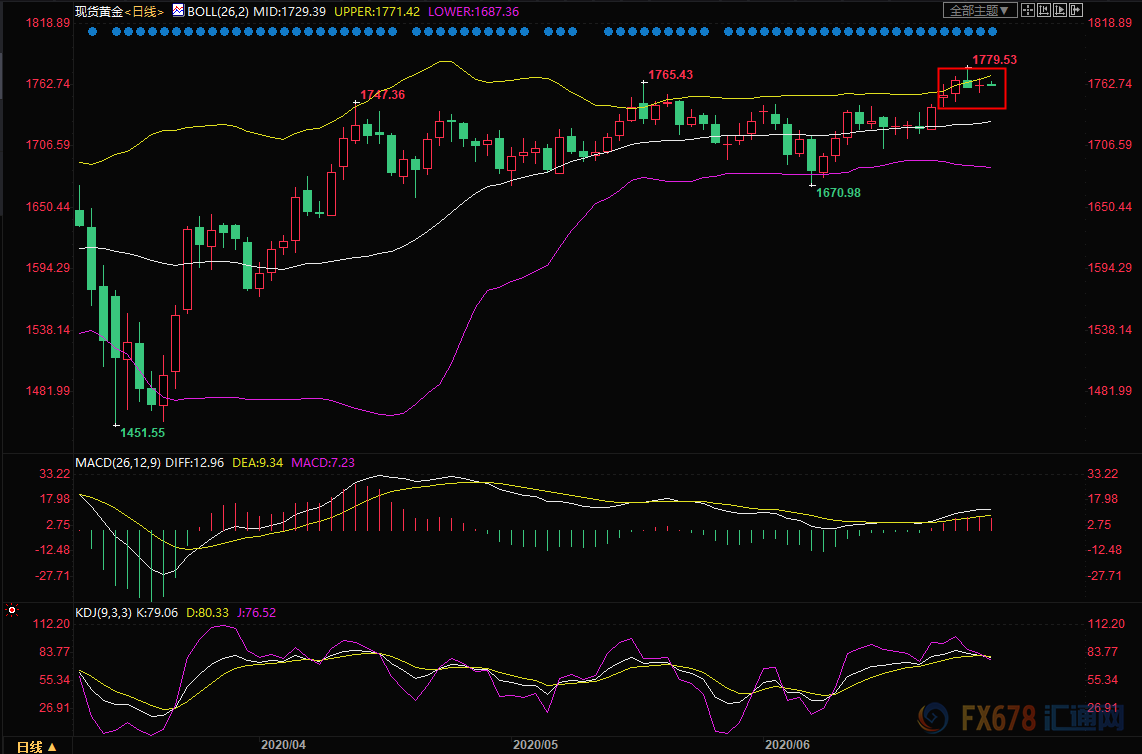Open the 全部主题 dropdown

980,10
